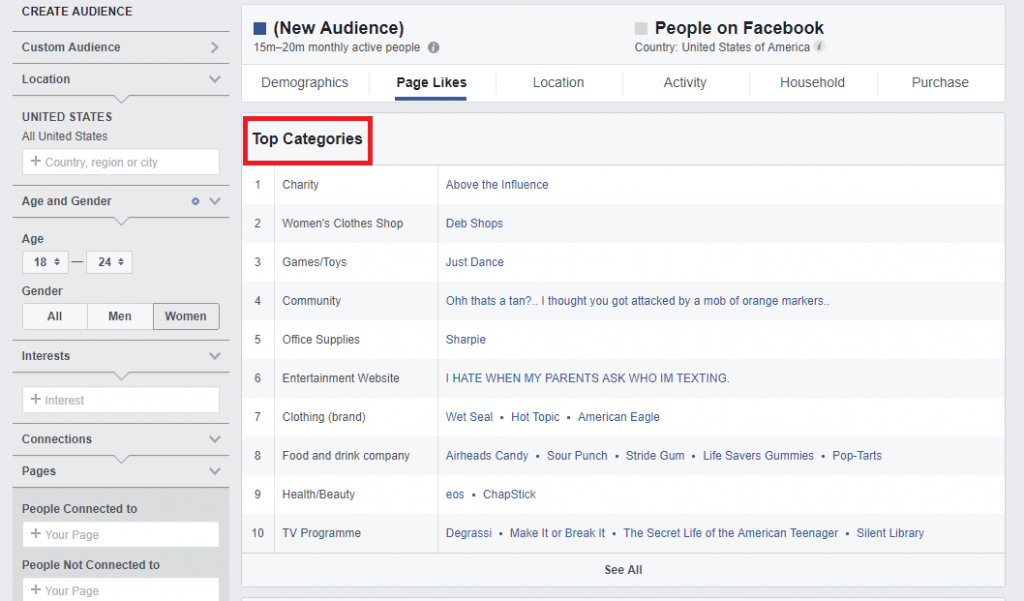Click info icon next to country United States
1024x601 pixels.
click(x=819, y=47)
